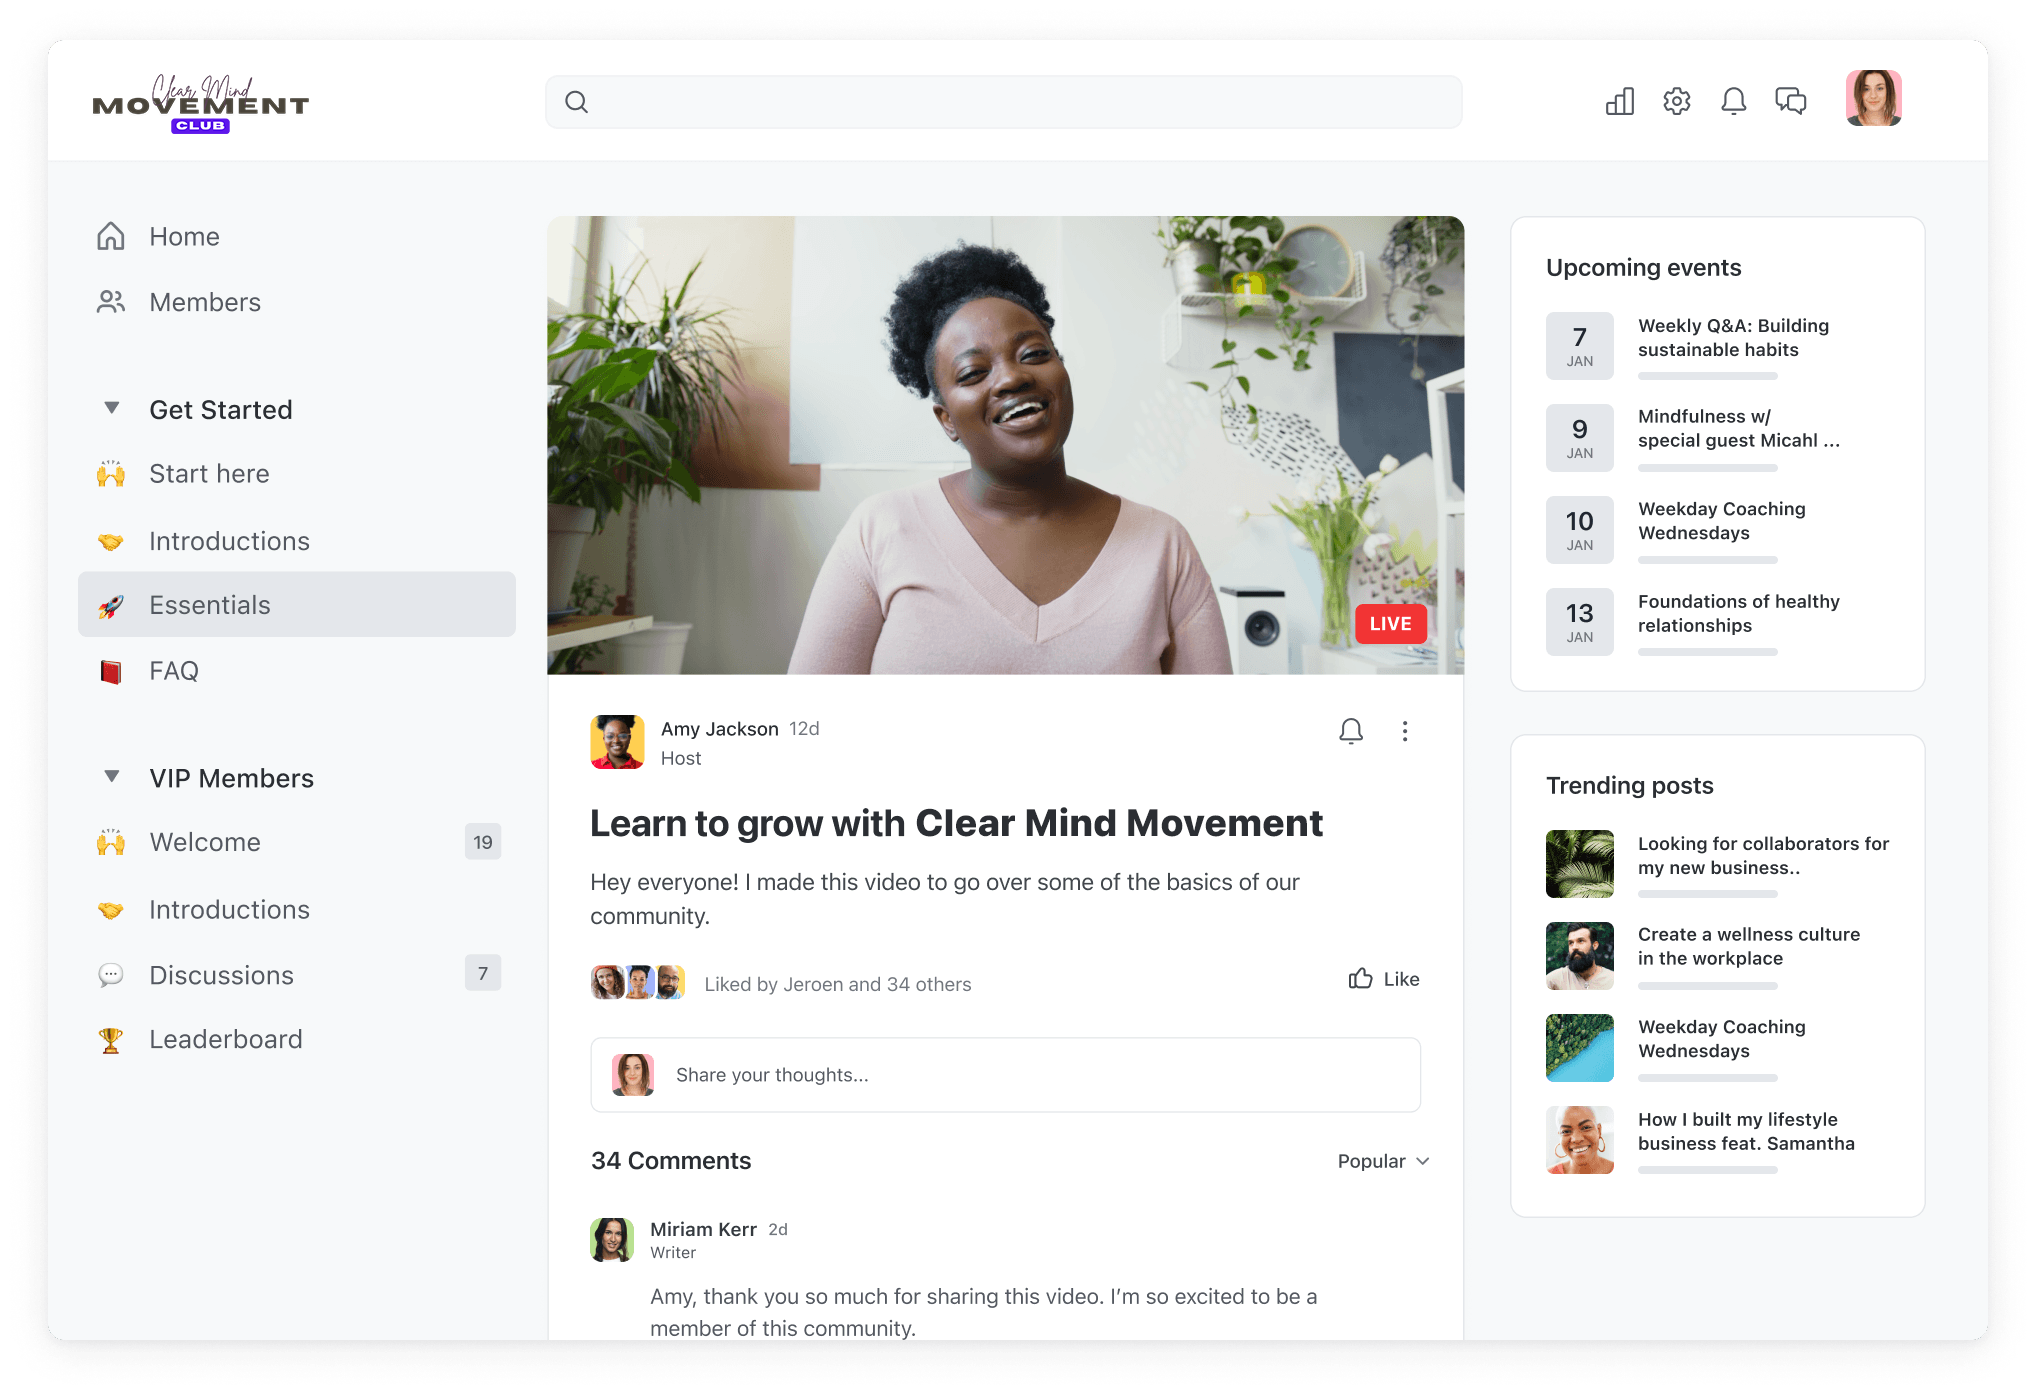The width and height of the screenshot is (2036, 1396).
Task: Click smiling woman trending post thumbnail
Action: pyautogui.click(x=1580, y=1140)
